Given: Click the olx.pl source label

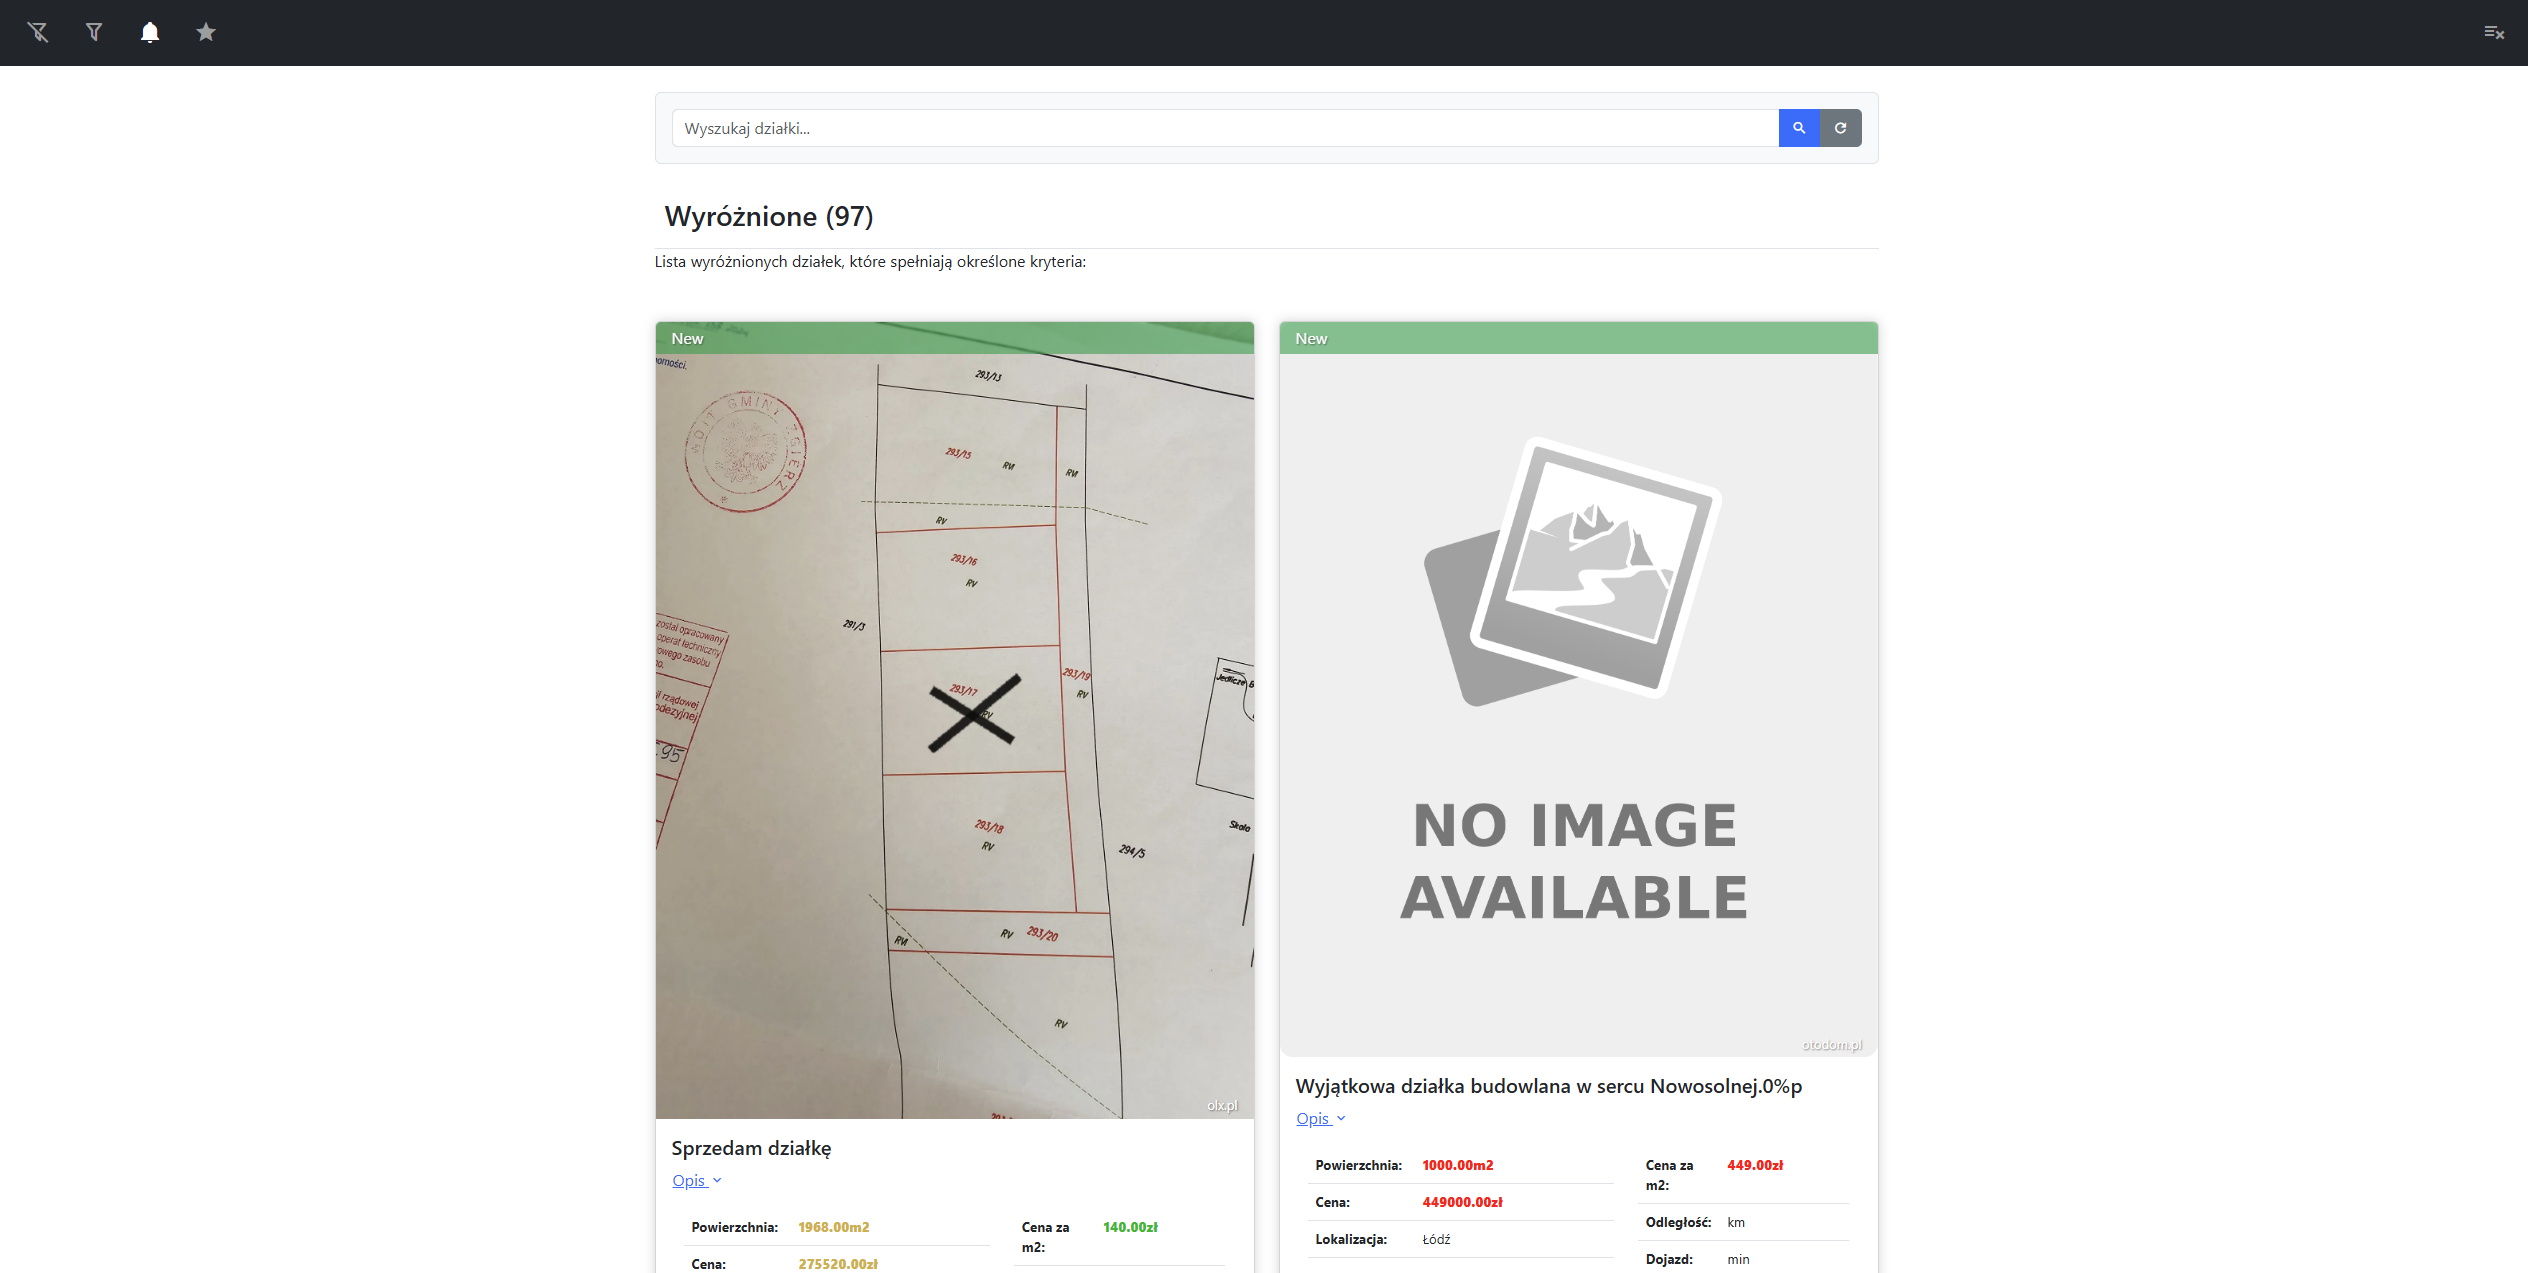Looking at the screenshot, I should 1221,1105.
